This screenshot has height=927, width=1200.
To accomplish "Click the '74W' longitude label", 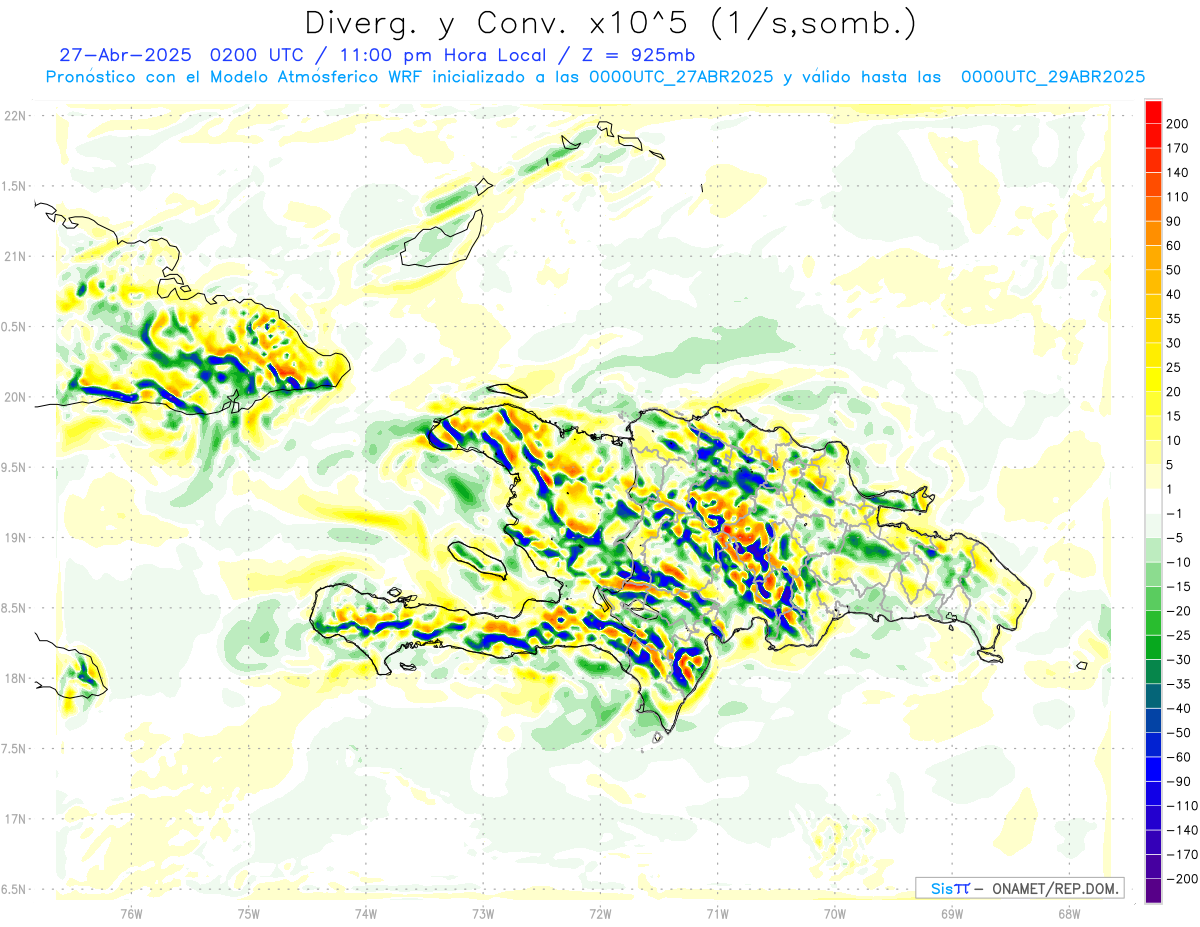I will click(366, 914).
